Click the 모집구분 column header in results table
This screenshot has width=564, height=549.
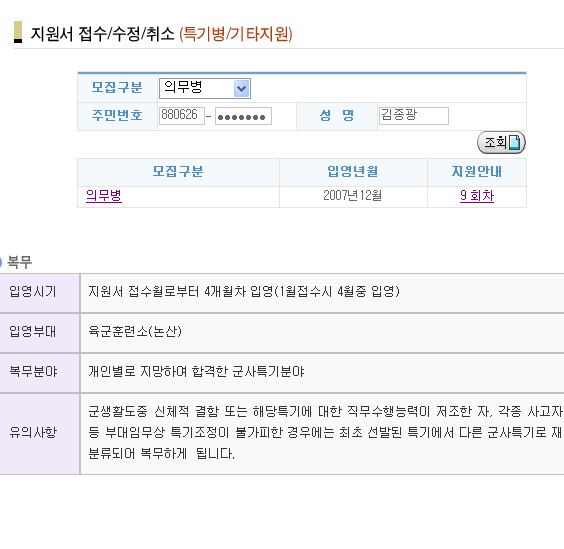tap(178, 172)
